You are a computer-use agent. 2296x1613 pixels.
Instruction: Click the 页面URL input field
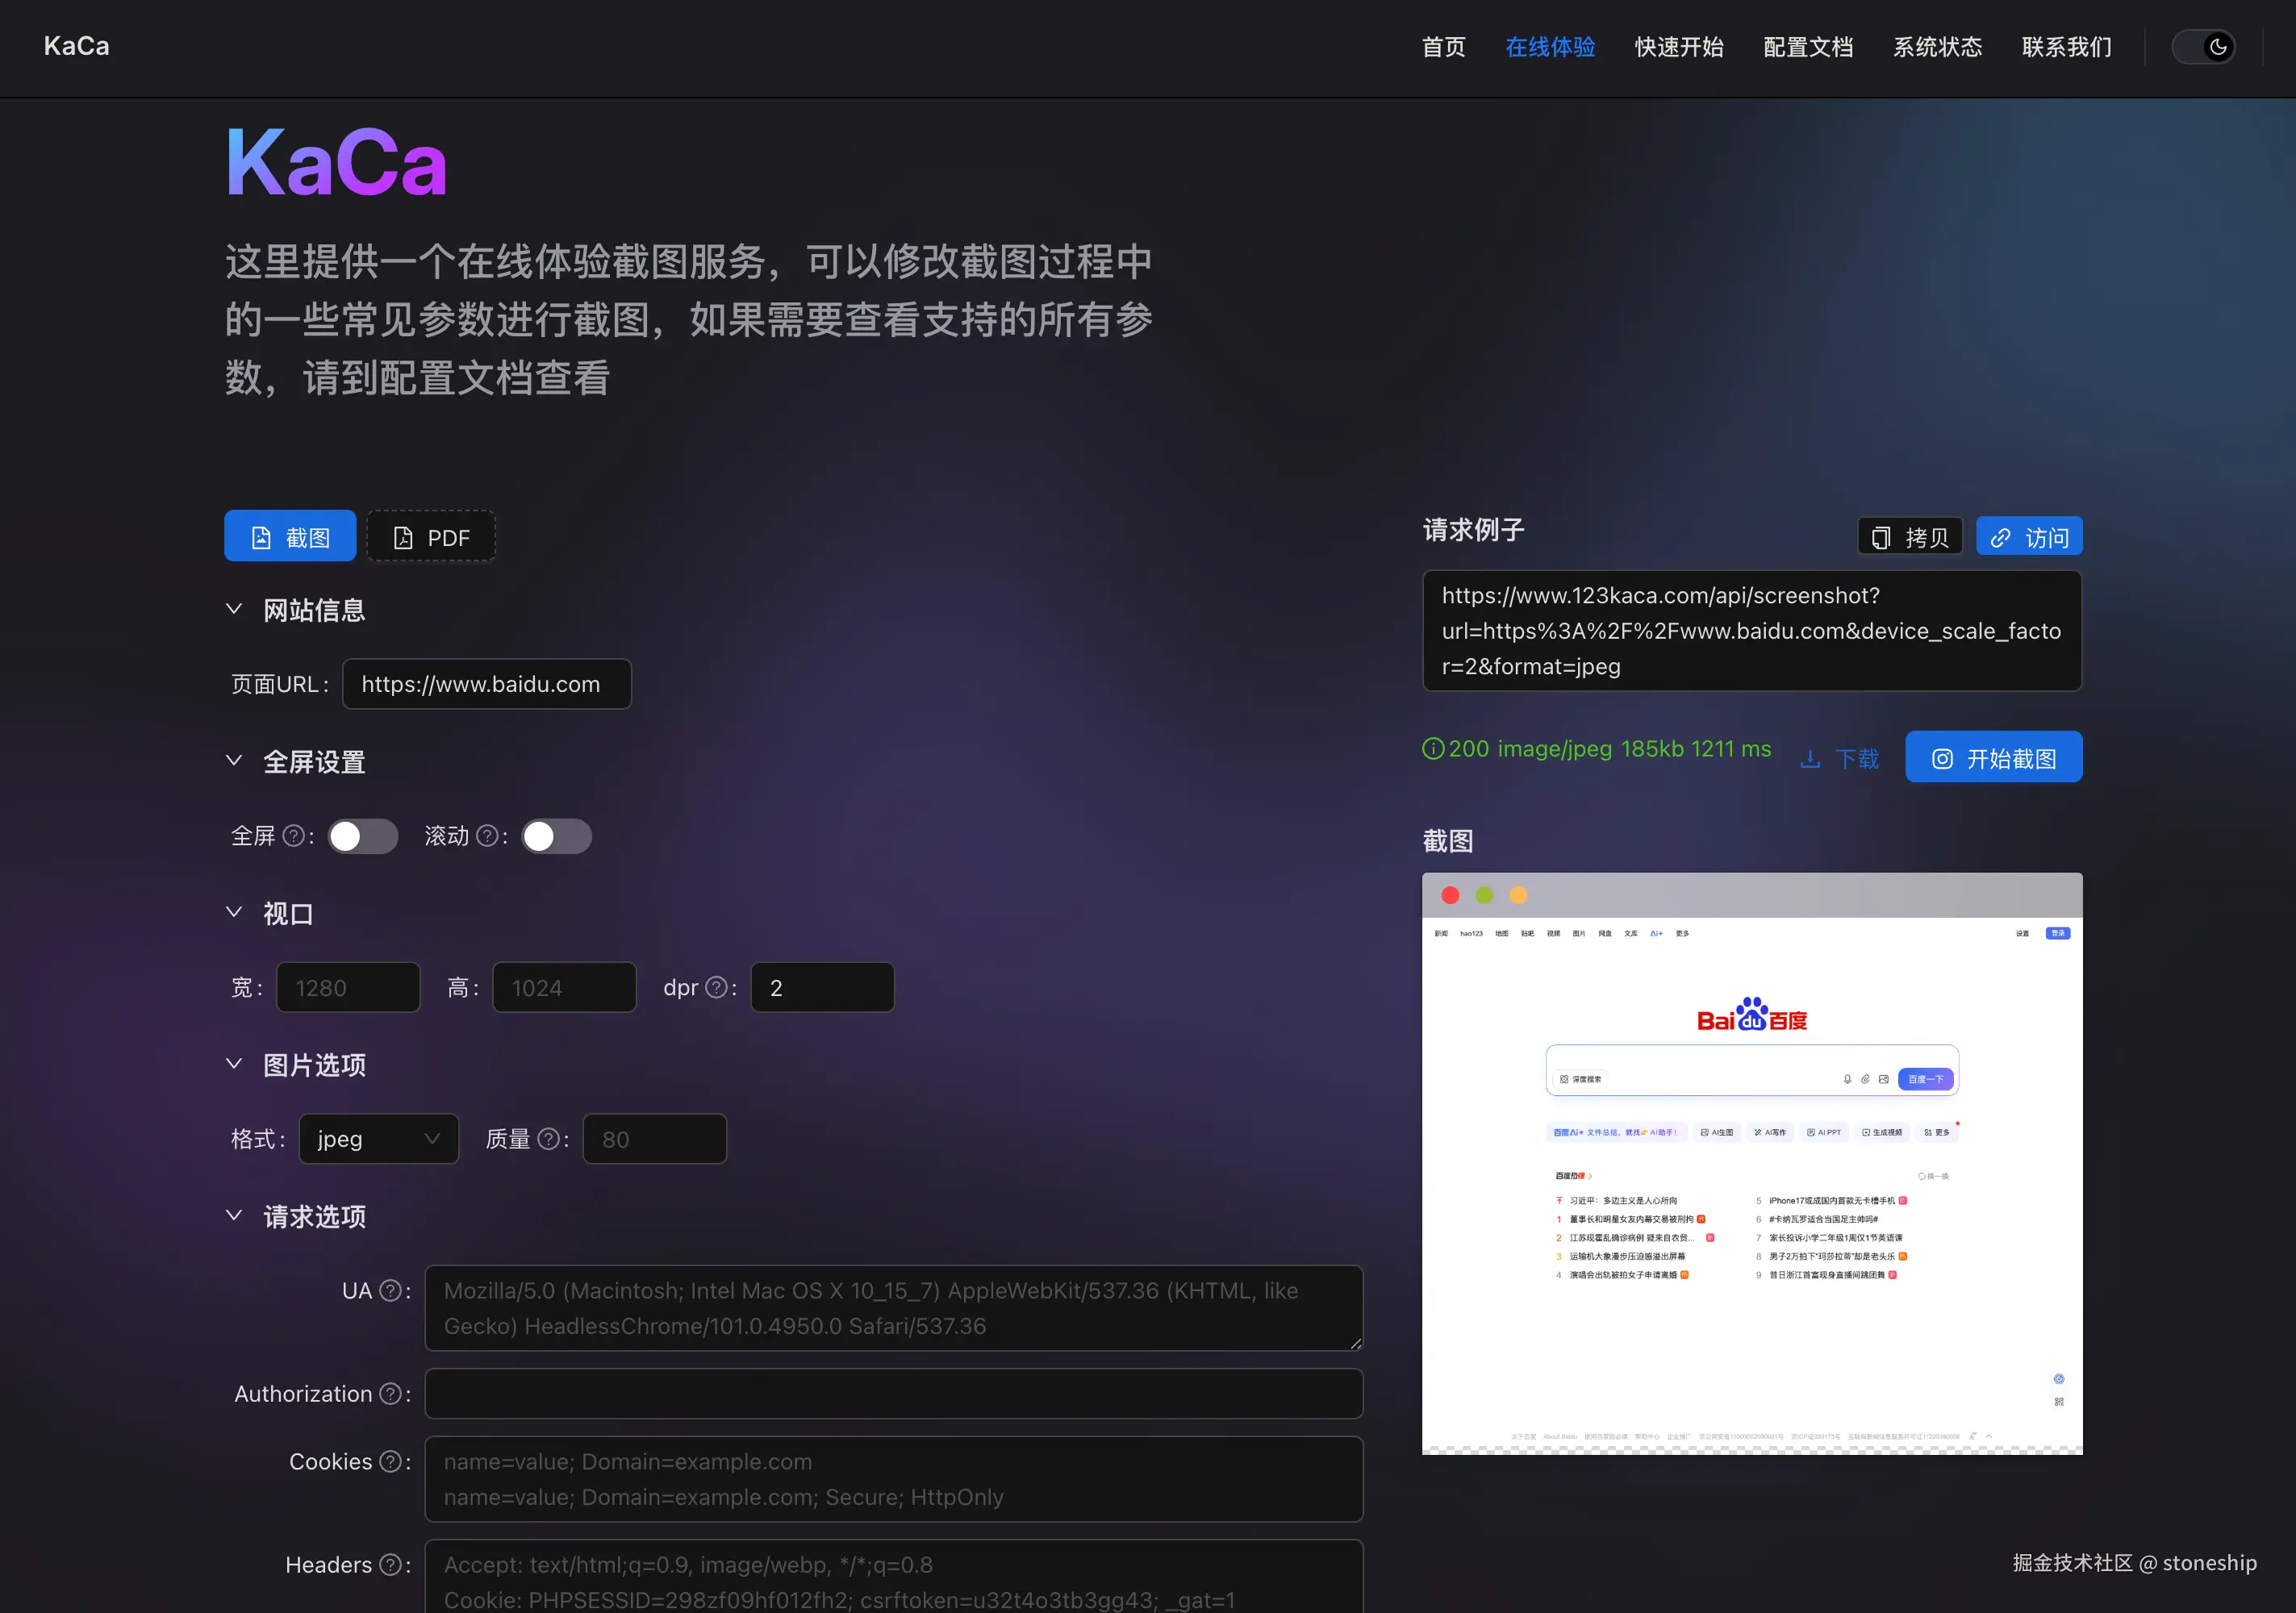click(x=486, y=684)
